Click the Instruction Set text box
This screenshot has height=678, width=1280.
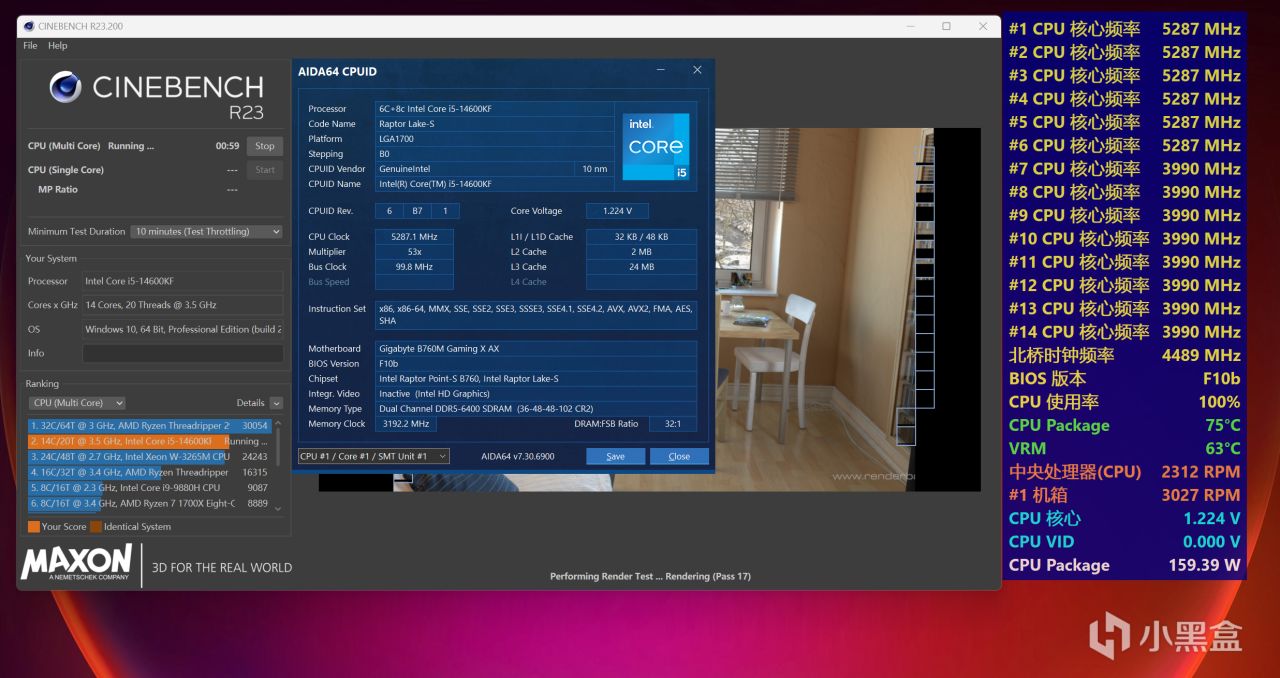tap(536, 315)
